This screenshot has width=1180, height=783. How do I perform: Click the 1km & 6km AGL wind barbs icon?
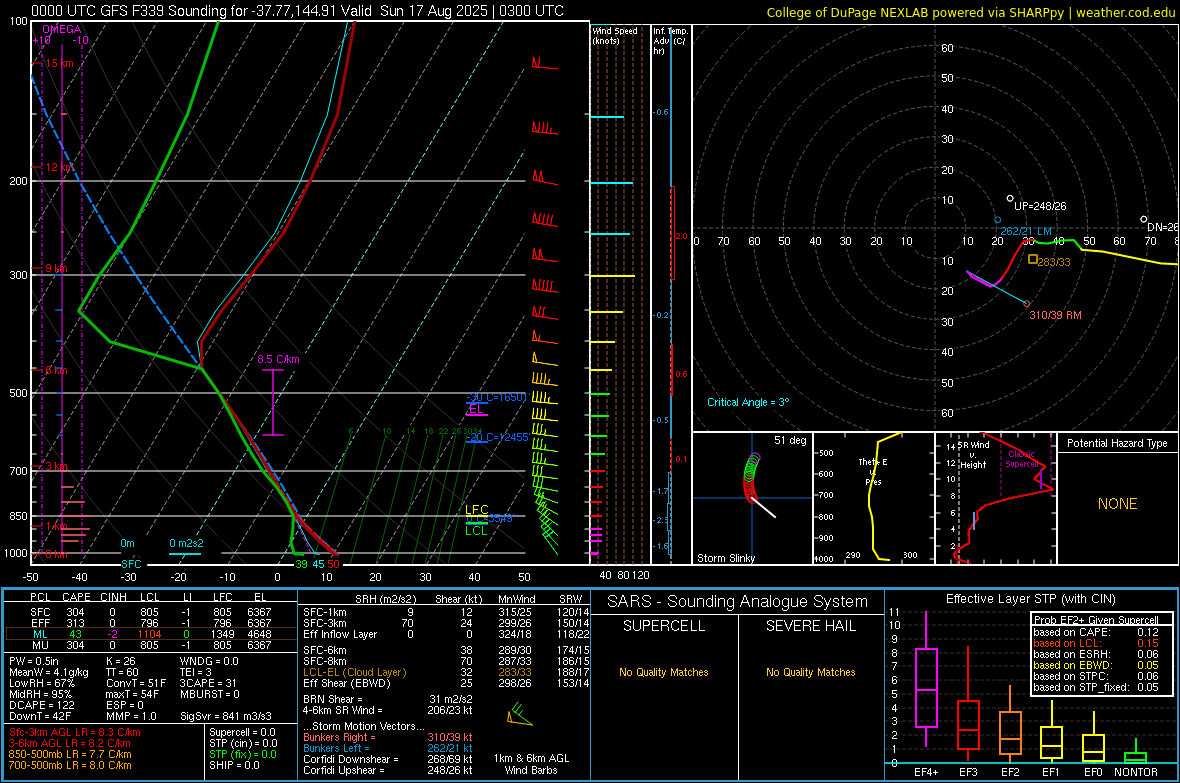[519, 714]
